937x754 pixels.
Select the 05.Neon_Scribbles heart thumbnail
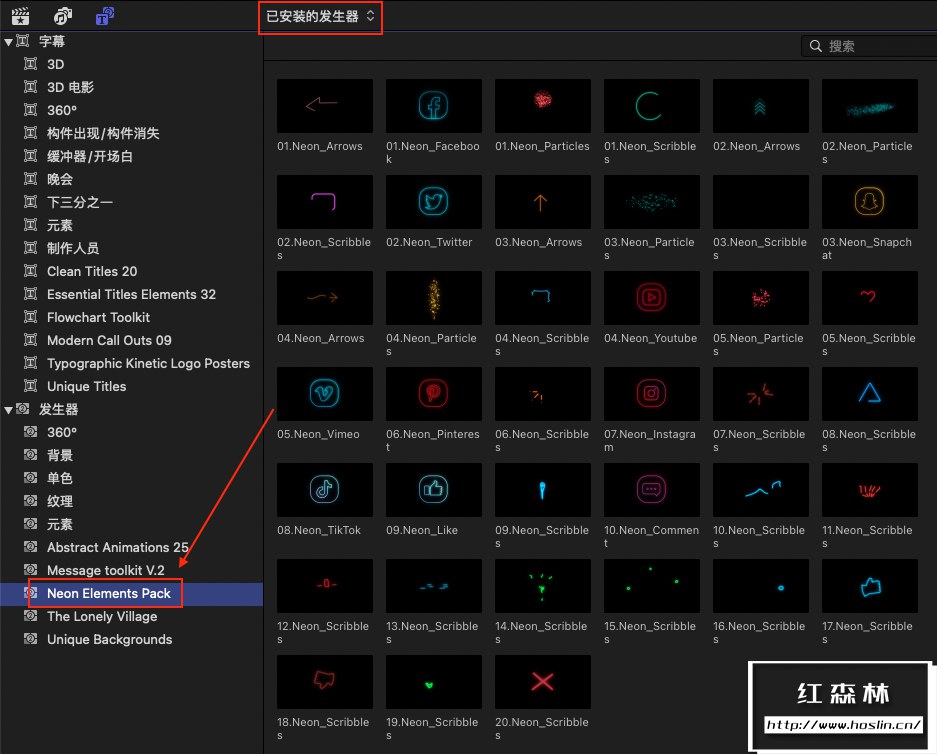[x=869, y=298]
